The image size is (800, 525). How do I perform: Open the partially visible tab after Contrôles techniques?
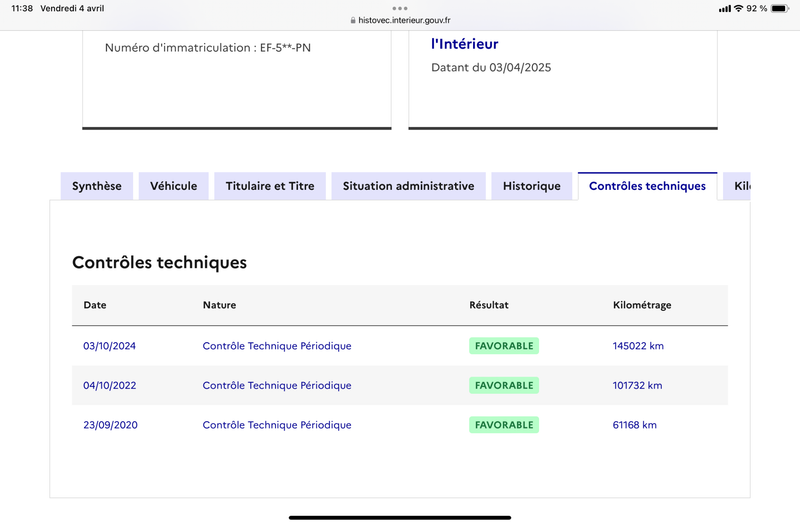pyautogui.click(x=740, y=186)
